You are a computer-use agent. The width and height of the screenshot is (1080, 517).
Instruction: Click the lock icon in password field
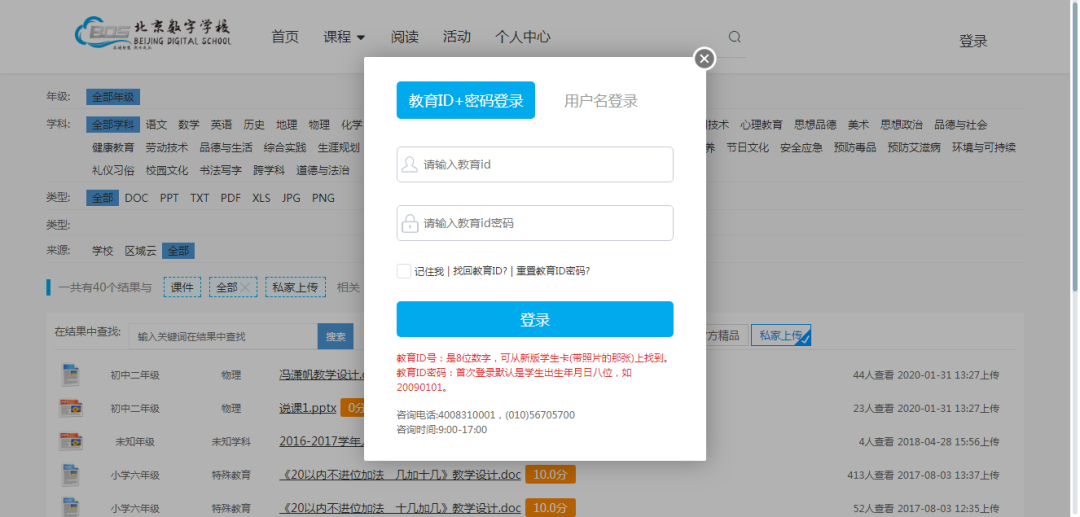pos(409,223)
